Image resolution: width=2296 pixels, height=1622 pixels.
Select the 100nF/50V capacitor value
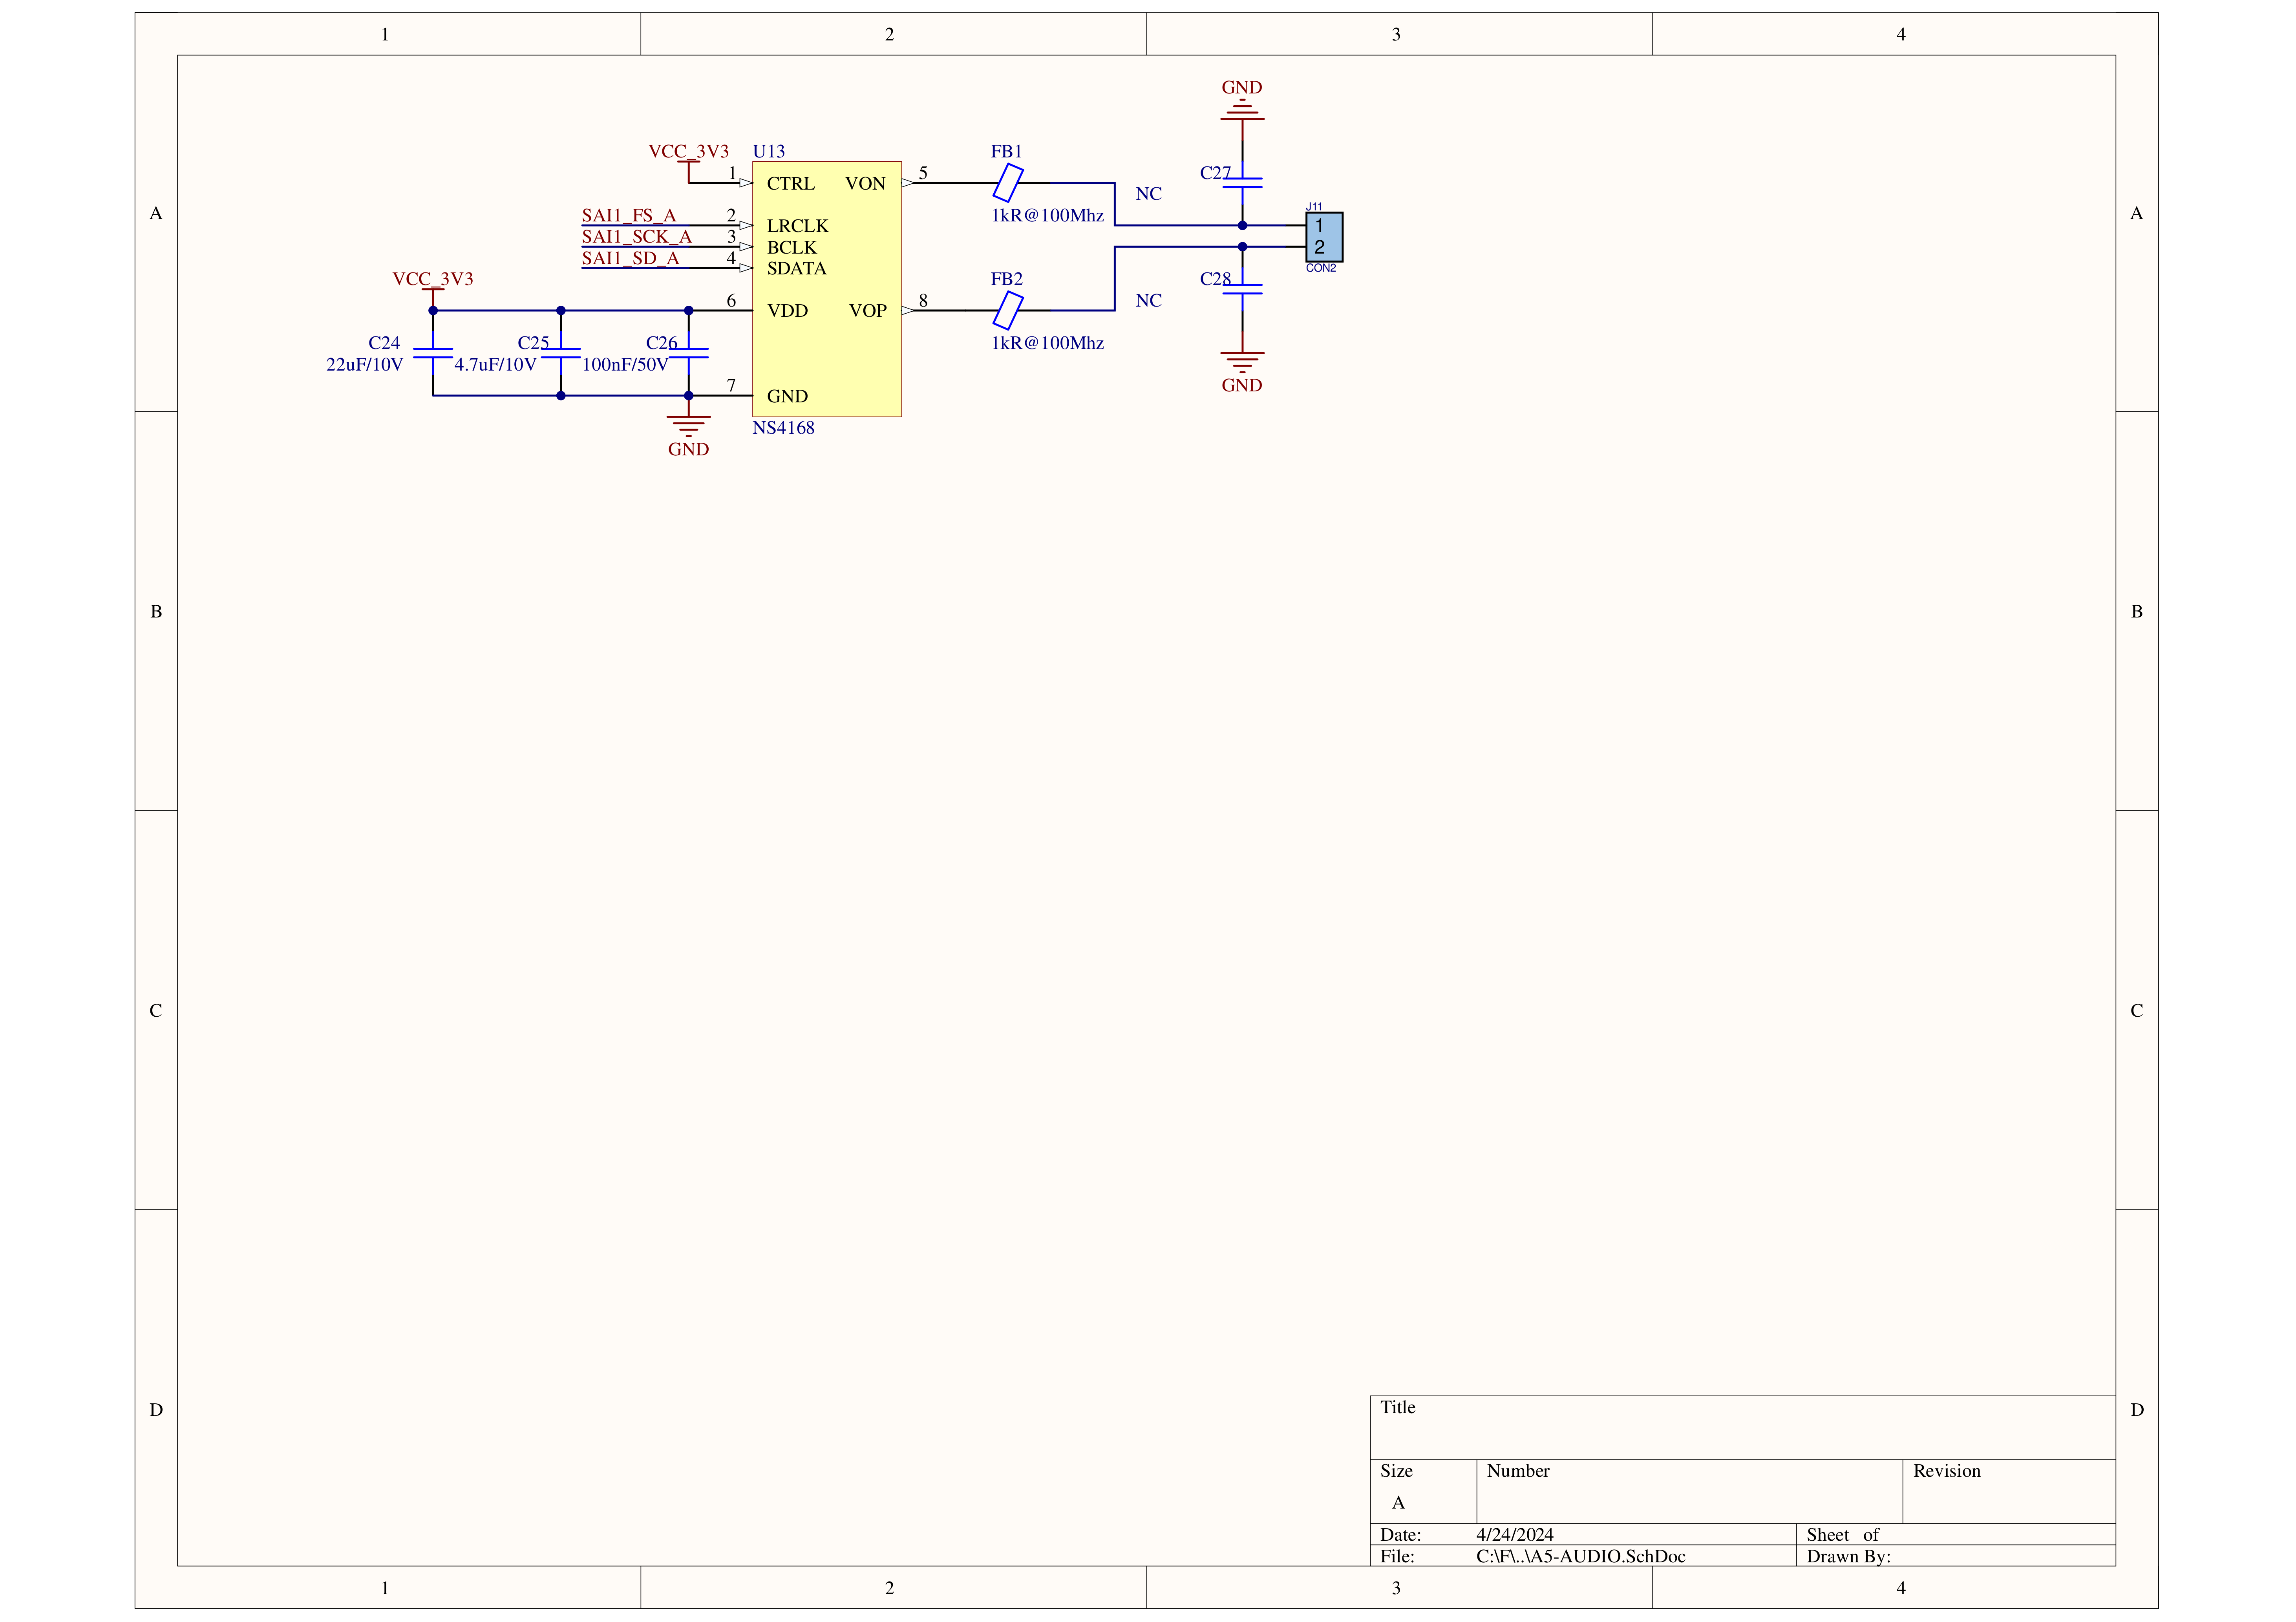tap(626, 365)
